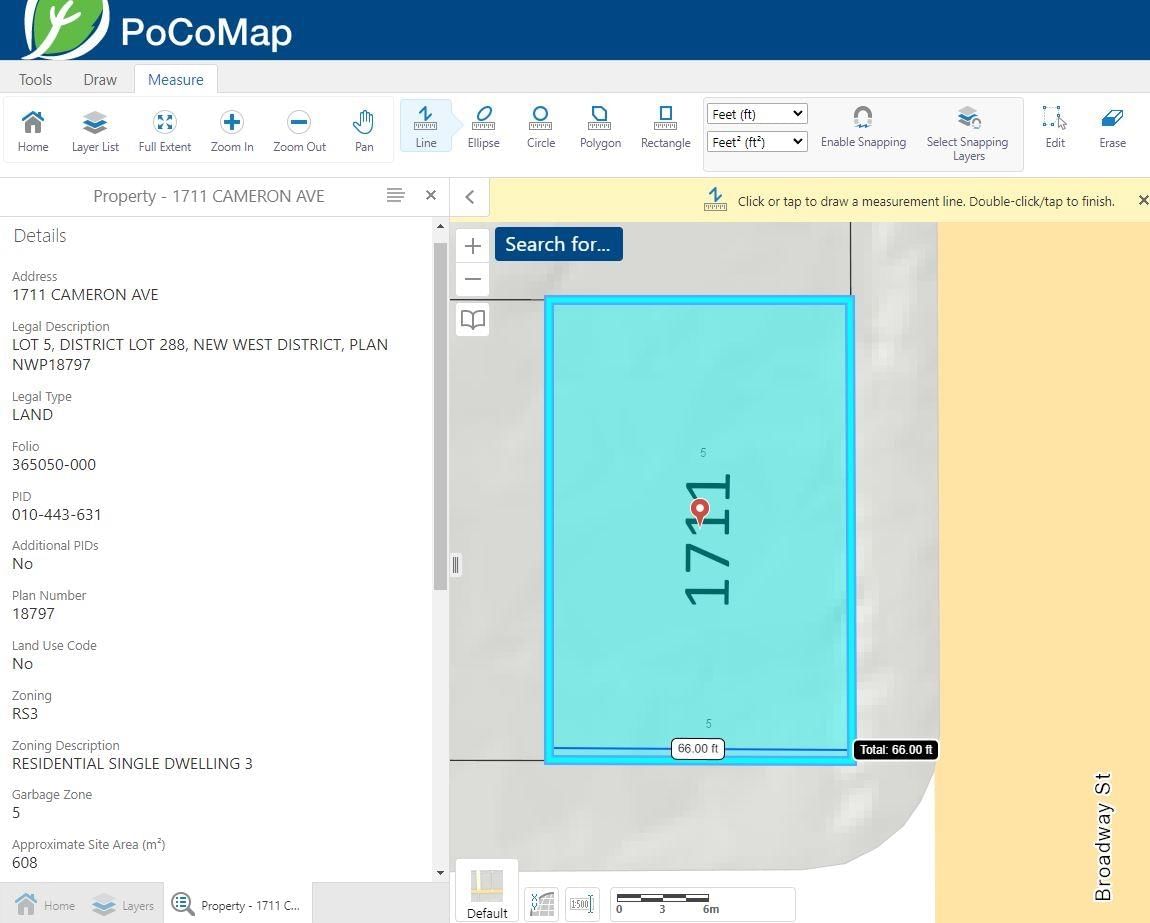1150x923 pixels.
Task: Click the PoCoMap logo
Action: coord(159,30)
